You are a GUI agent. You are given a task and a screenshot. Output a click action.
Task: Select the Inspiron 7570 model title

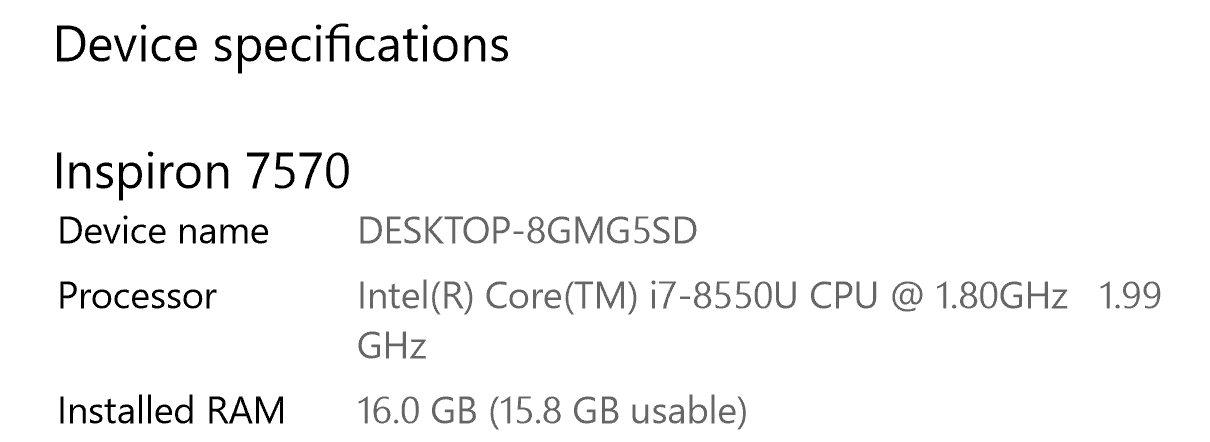point(202,172)
